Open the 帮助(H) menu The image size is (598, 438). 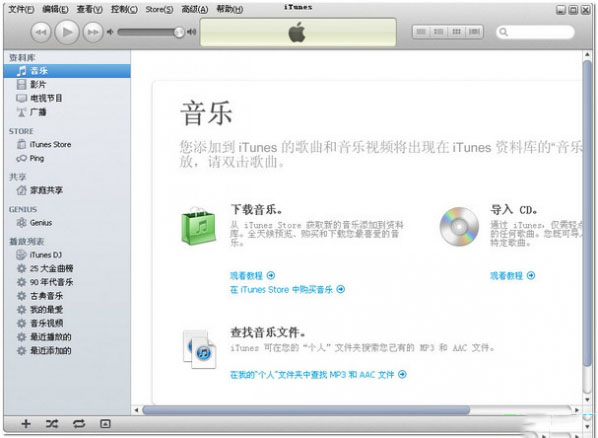tap(230, 9)
